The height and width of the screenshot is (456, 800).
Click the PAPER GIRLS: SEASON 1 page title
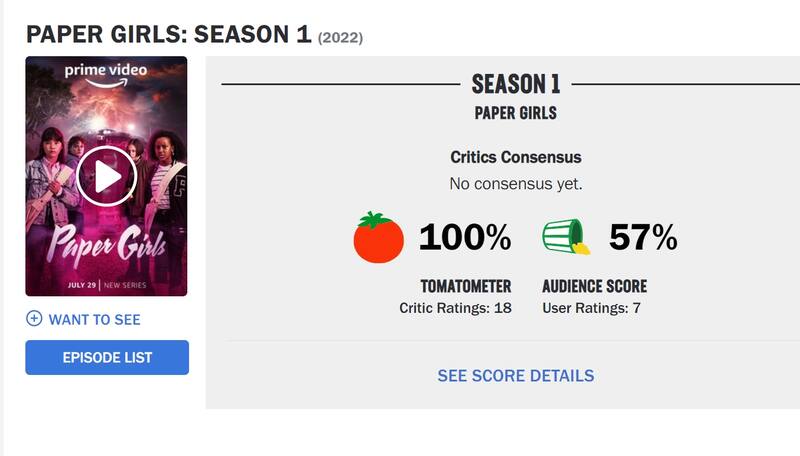[x=169, y=34]
